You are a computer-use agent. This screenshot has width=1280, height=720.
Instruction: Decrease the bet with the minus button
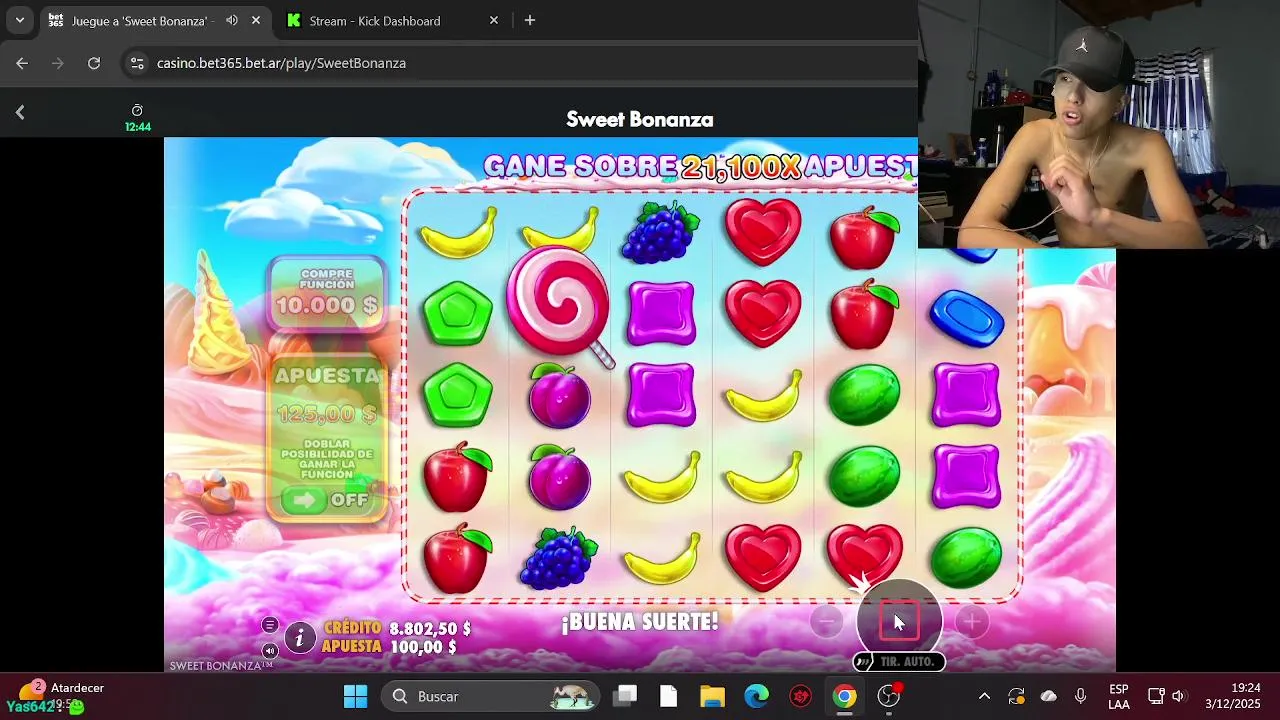pos(826,622)
